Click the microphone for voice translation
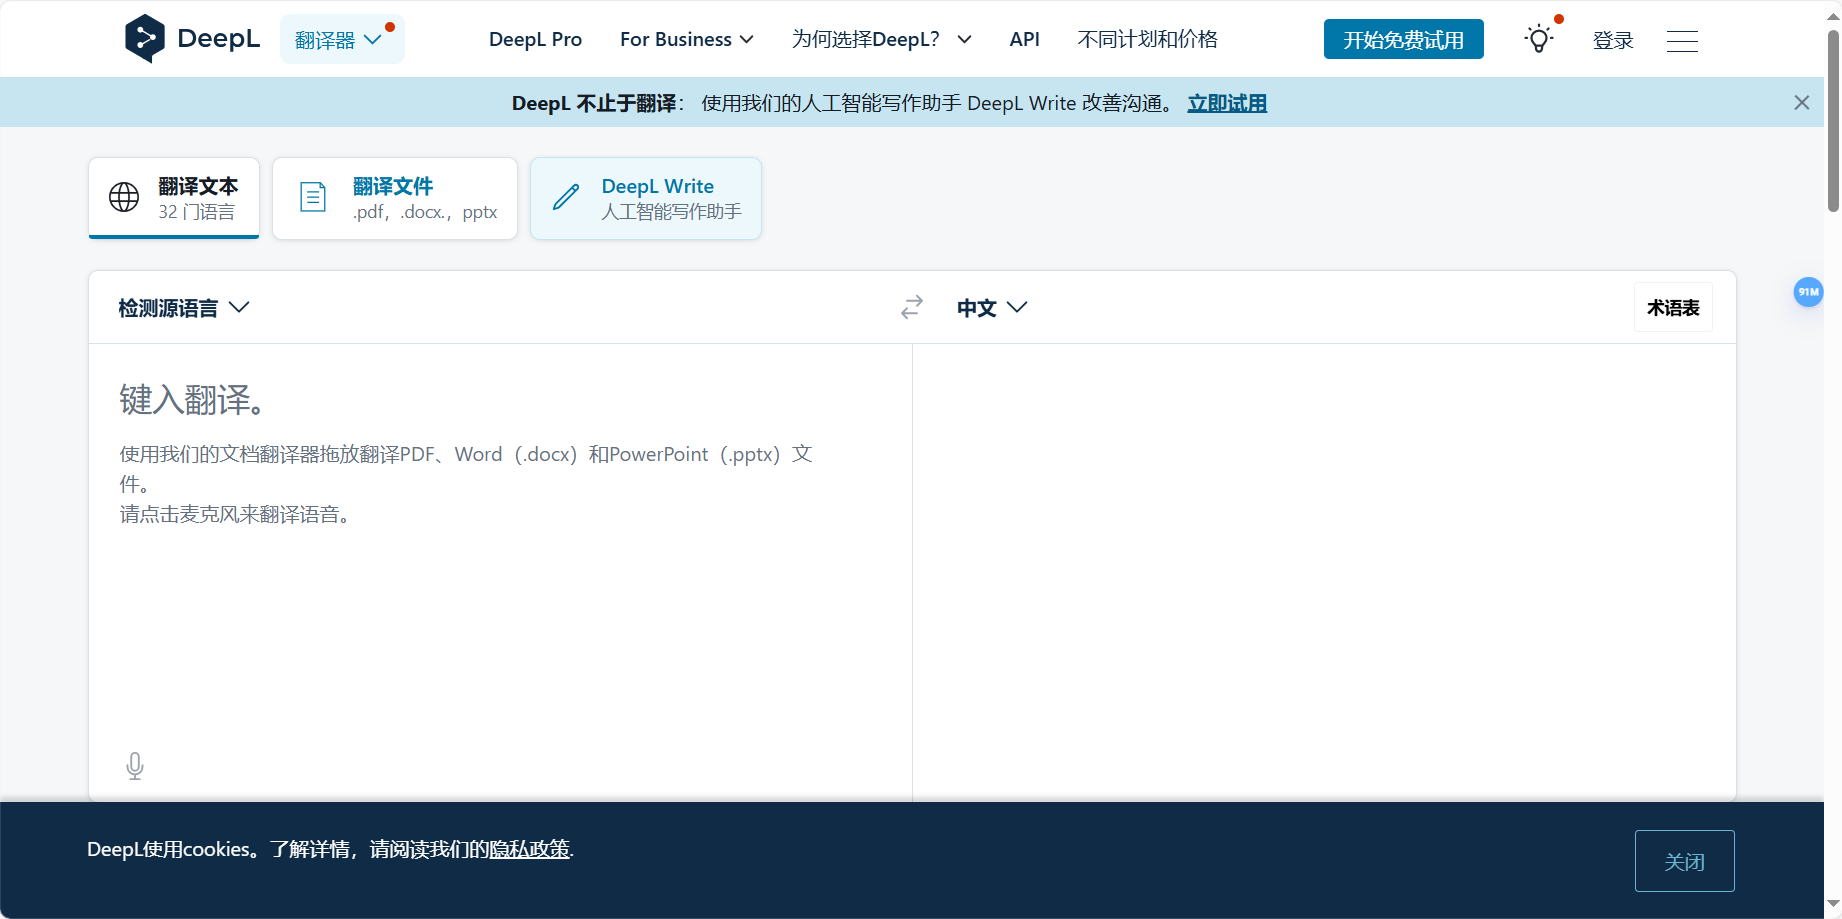Image resolution: width=1842 pixels, height=919 pixels. [135, 765]
